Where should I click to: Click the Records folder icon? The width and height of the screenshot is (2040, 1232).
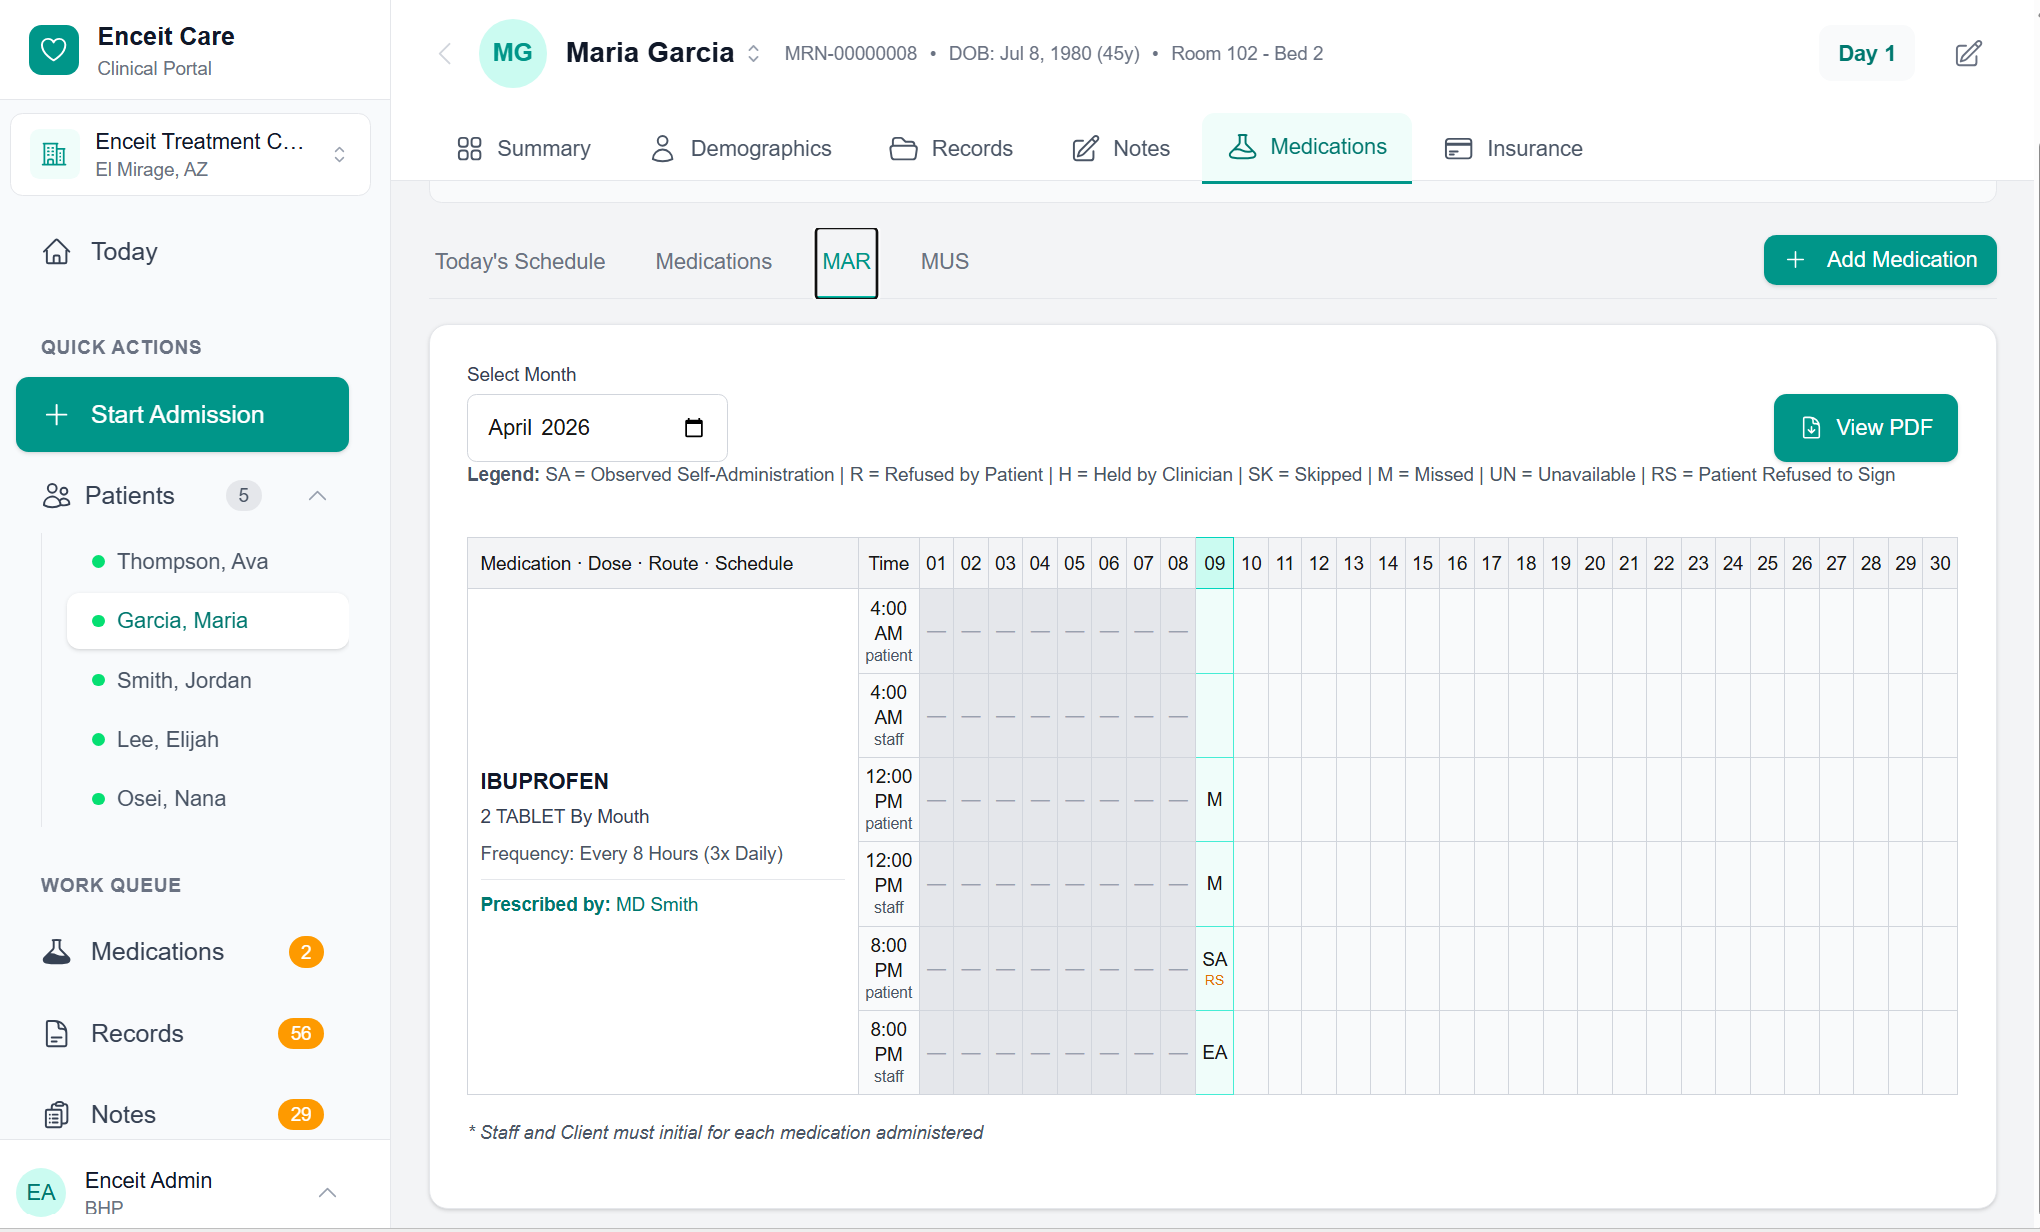(904, 148)
